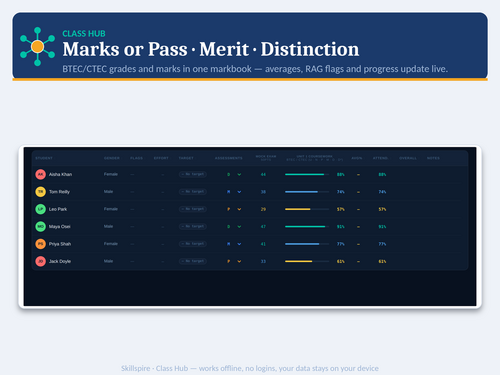Click the Male gender cell for Jack Doyle
This screenshot has width=500, height=375.
(x=108, y=261)
